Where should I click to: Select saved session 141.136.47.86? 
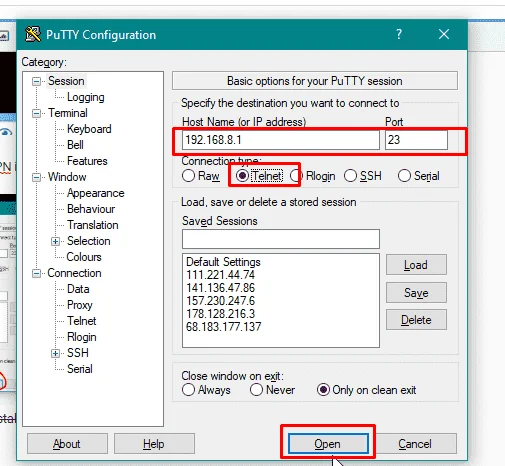tap(220, 288)
